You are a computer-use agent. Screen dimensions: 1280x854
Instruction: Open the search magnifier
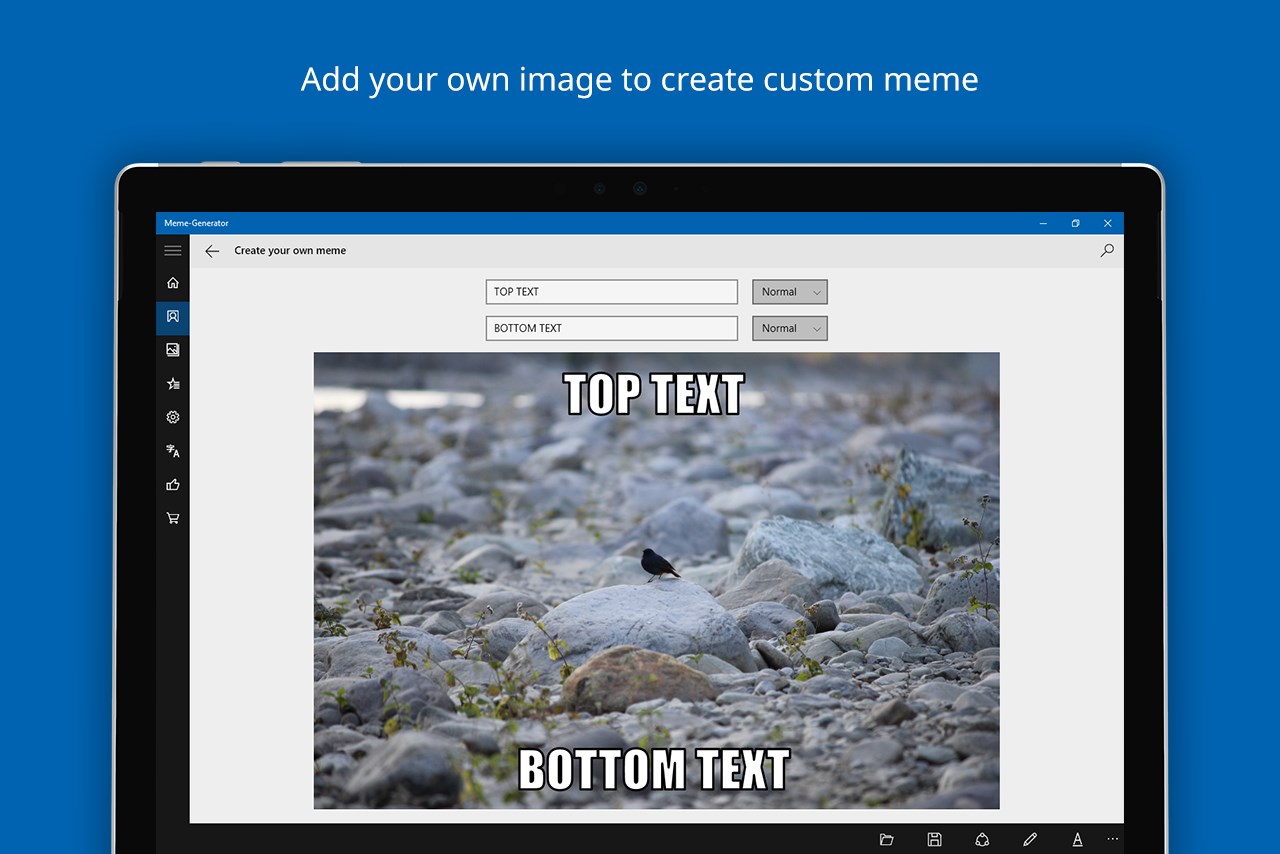coord(1106,251)
